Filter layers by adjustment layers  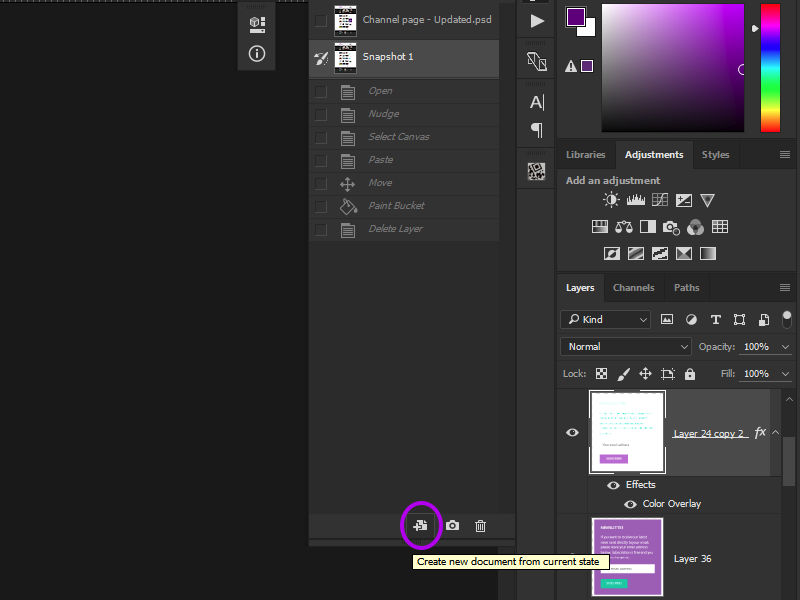click(691, 319)
